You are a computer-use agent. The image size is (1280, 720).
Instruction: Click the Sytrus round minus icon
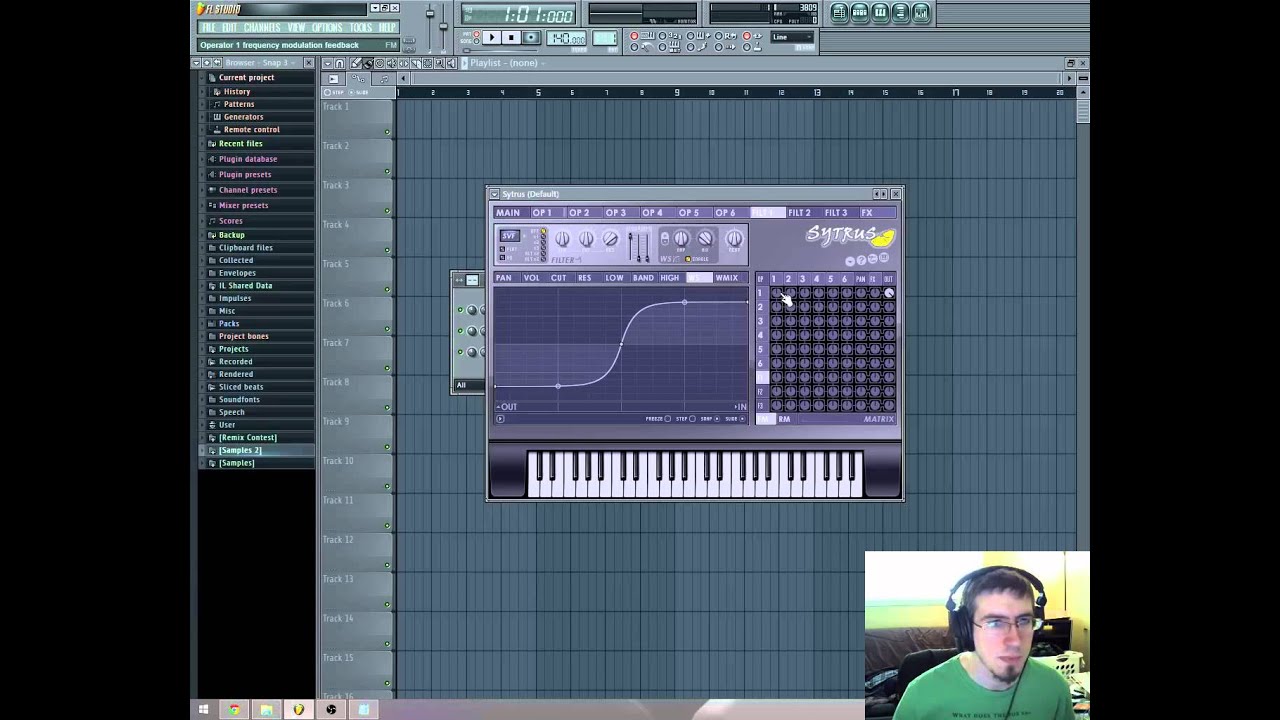[x=850, y=261]
